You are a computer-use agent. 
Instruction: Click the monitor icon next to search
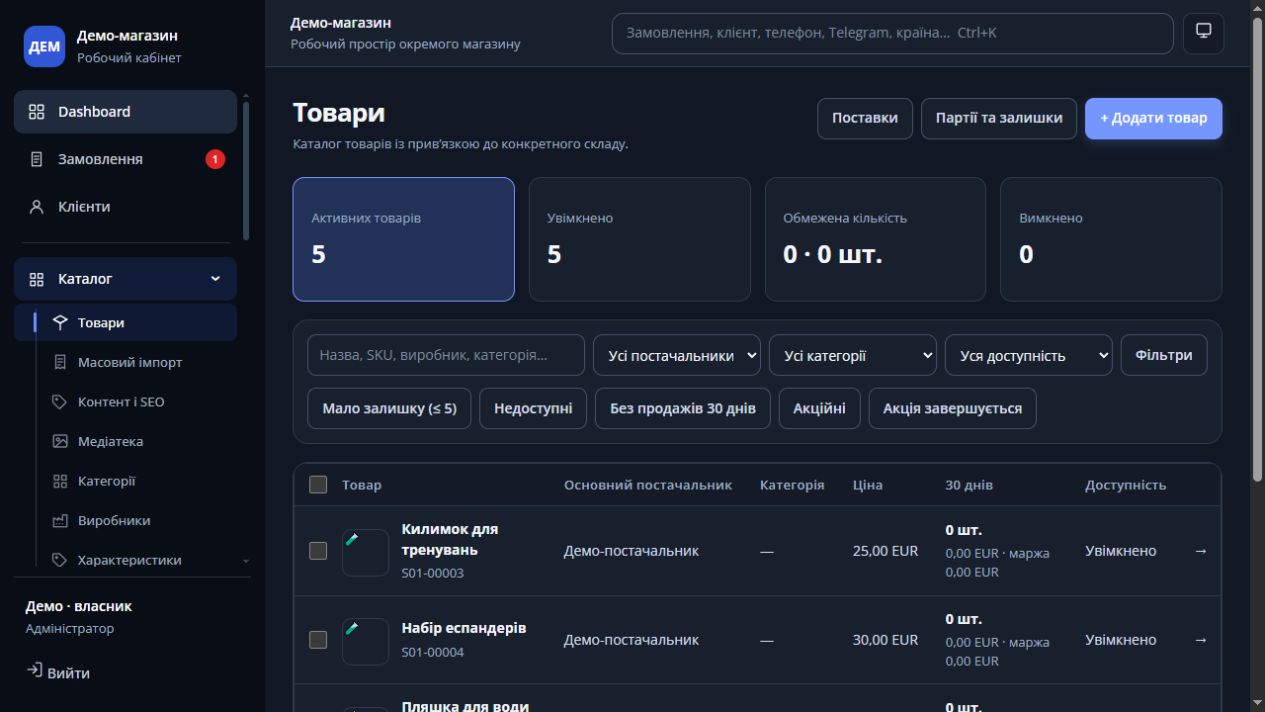click(1203, 33)
